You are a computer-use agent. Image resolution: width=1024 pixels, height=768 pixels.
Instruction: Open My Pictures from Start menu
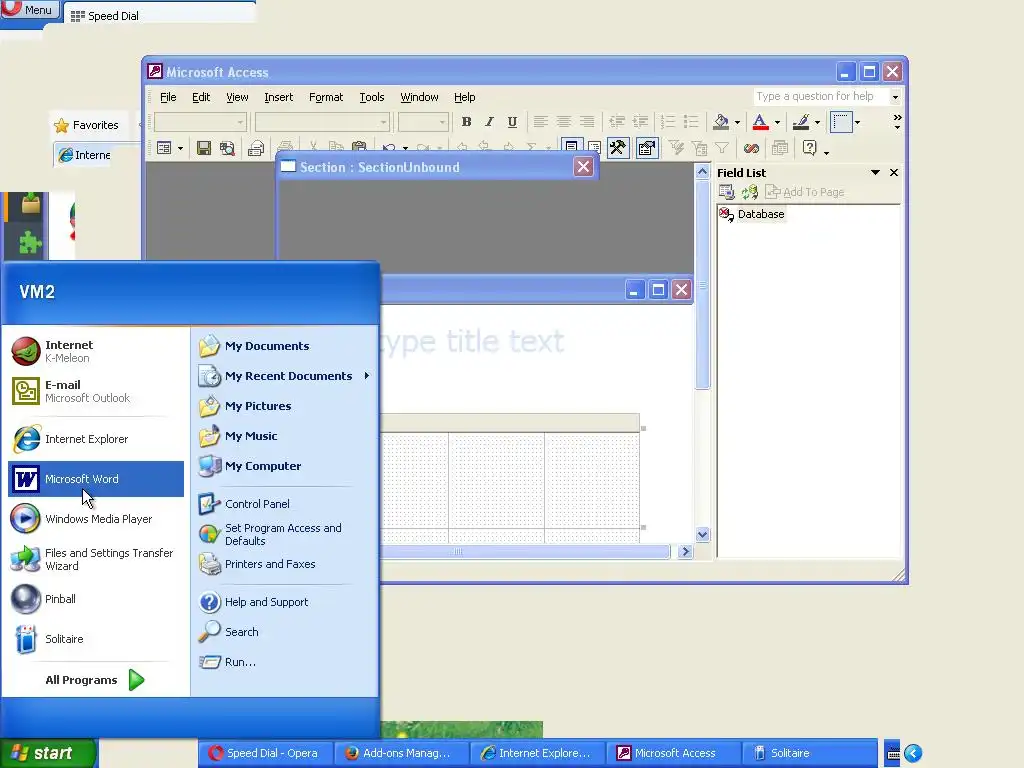[x=285, y=406]
